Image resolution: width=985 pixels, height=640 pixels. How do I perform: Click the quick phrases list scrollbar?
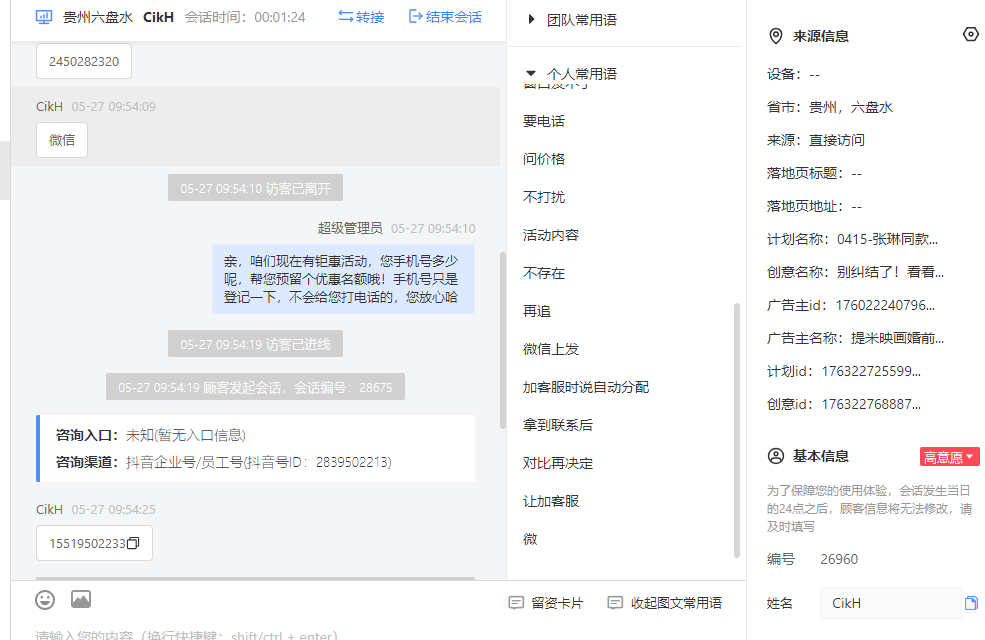(737, 430)
